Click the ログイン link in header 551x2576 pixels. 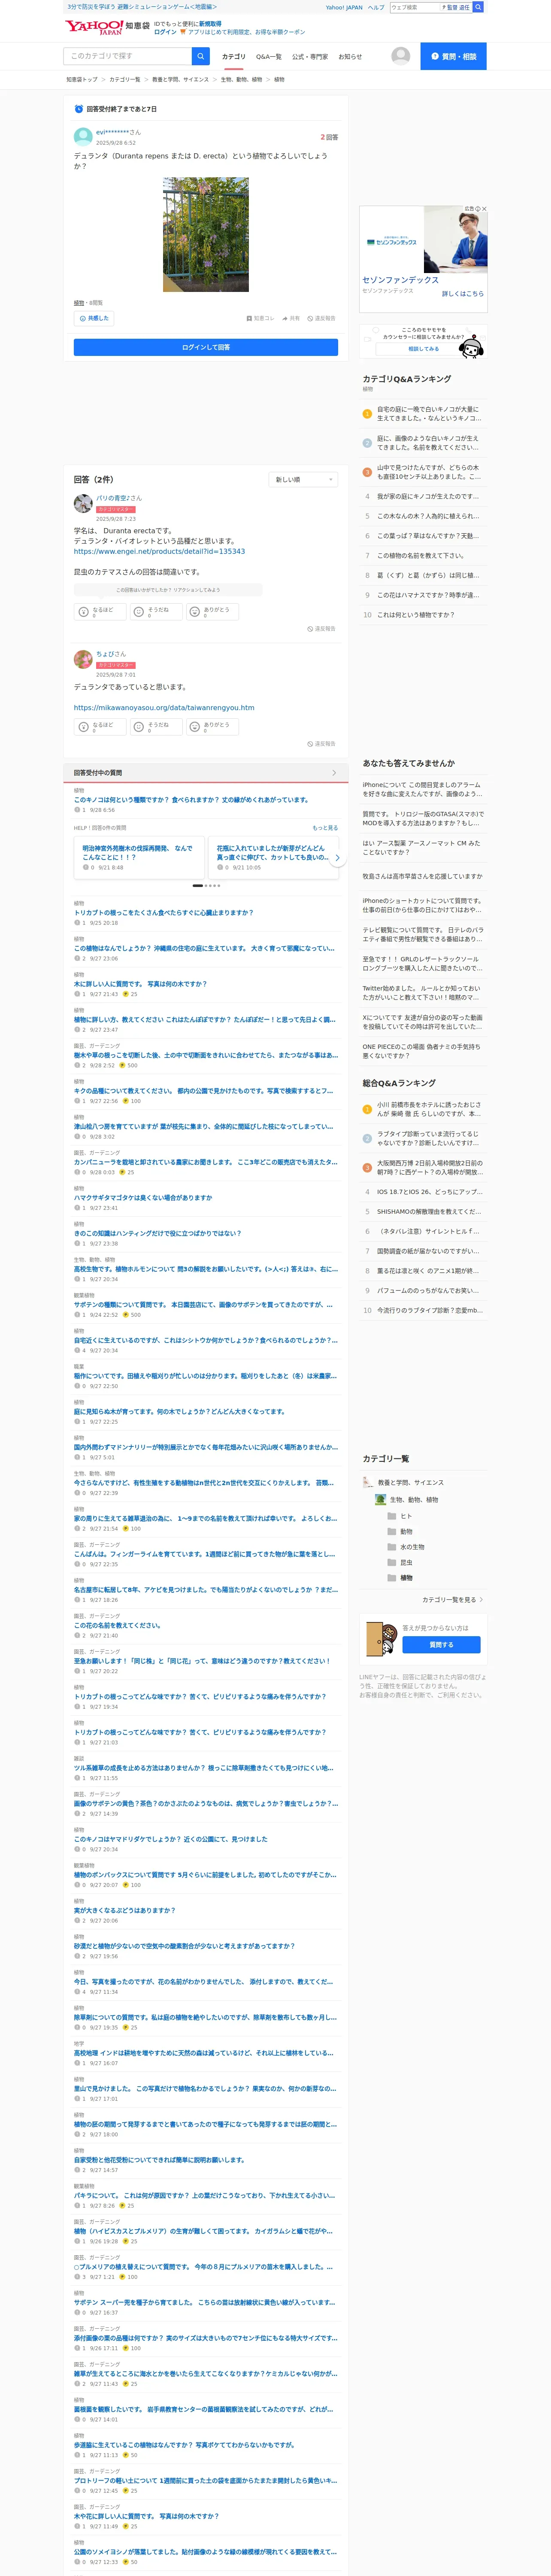click(165, 32)
